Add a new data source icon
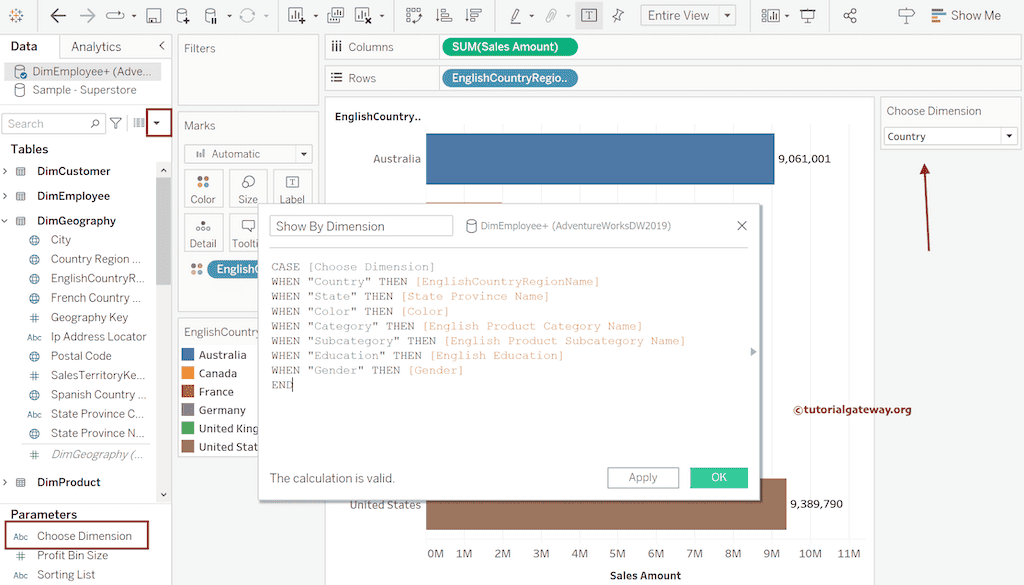The width and height of the screenshot is (1024, 585). coord(183,16)
